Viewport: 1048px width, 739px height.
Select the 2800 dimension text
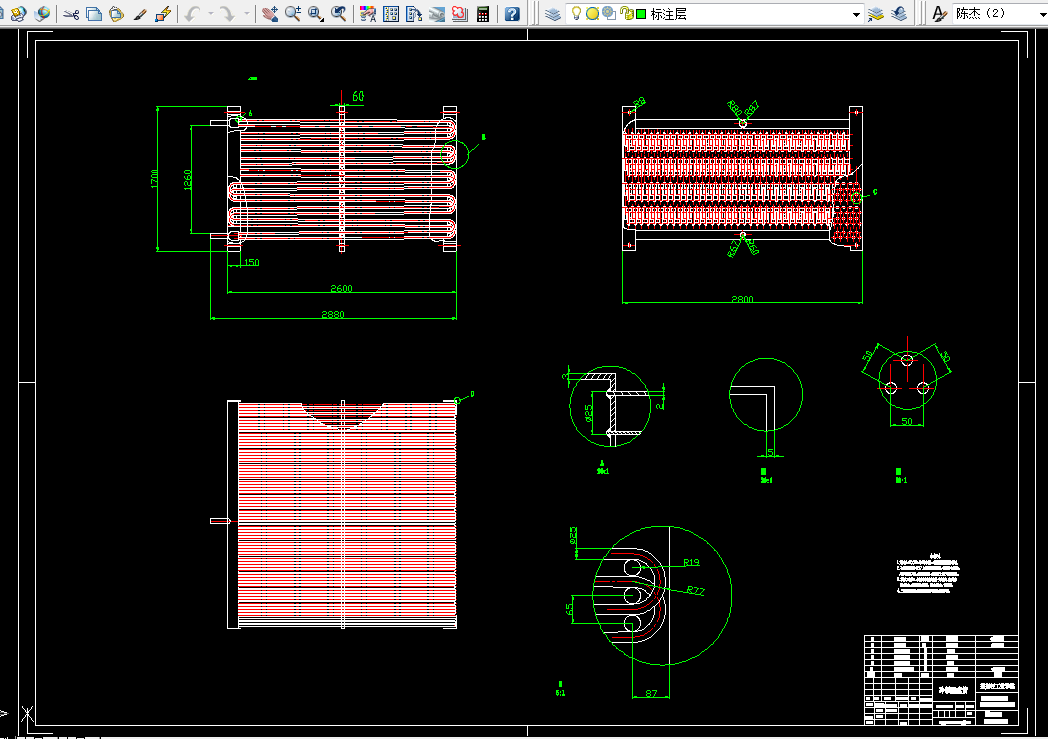point(742,299)
